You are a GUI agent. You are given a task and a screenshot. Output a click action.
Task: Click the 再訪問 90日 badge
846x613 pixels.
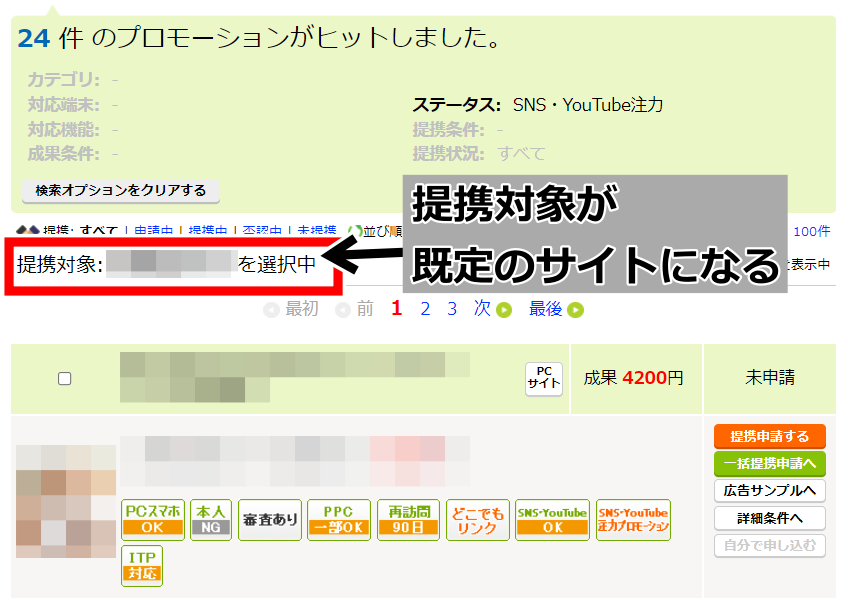point(407,520)
